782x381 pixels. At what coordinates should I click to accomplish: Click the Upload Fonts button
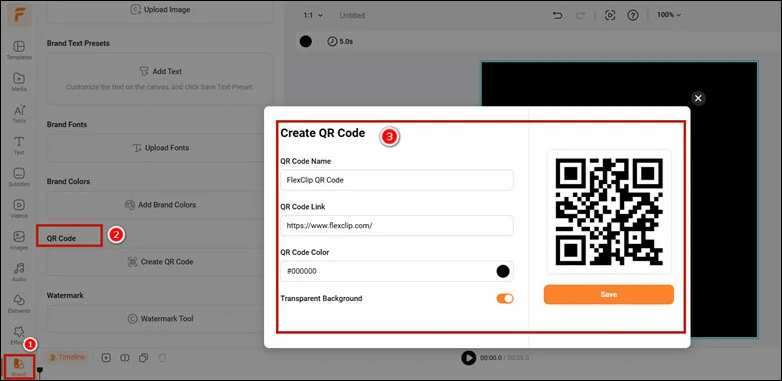pos(160,148)
